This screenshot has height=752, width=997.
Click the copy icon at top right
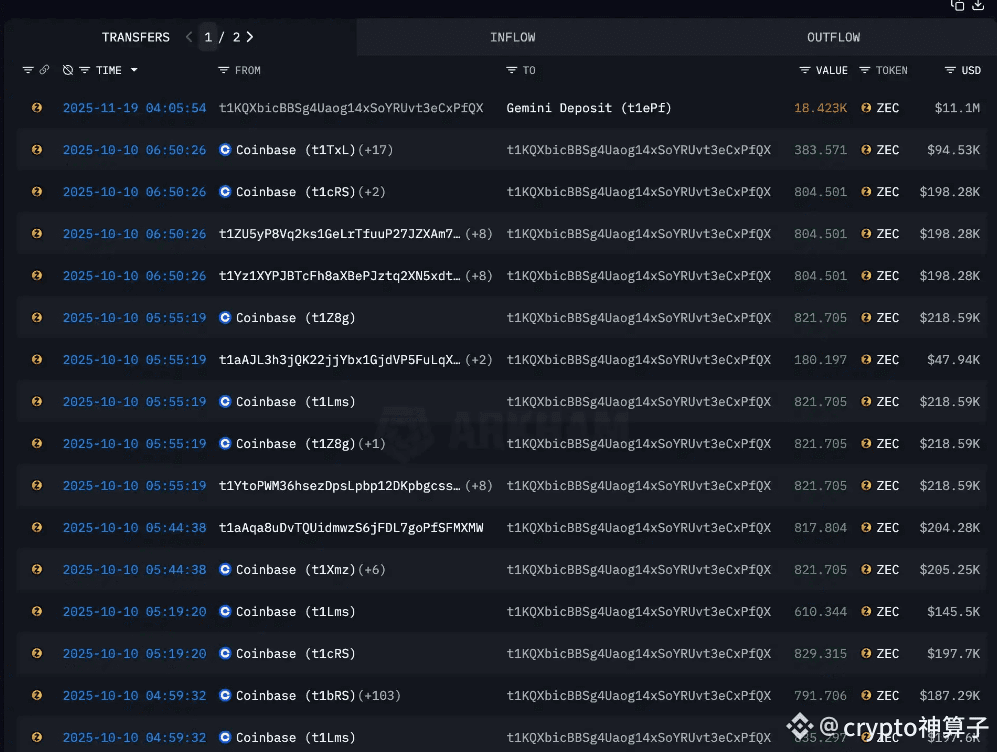coord(957,5)
